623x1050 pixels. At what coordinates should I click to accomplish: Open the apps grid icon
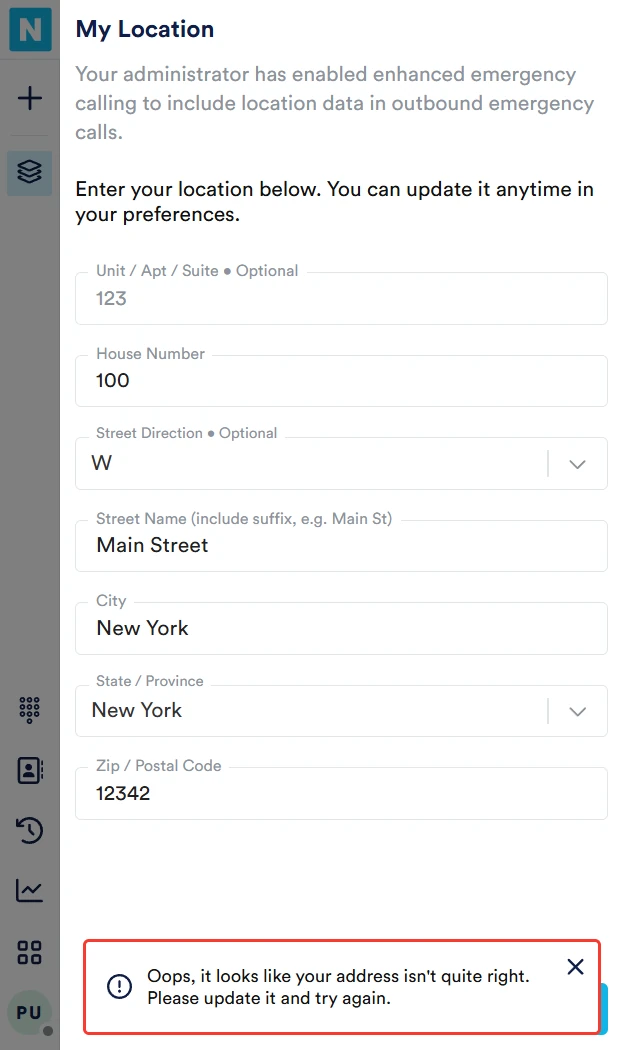click(x=29, y=952)
